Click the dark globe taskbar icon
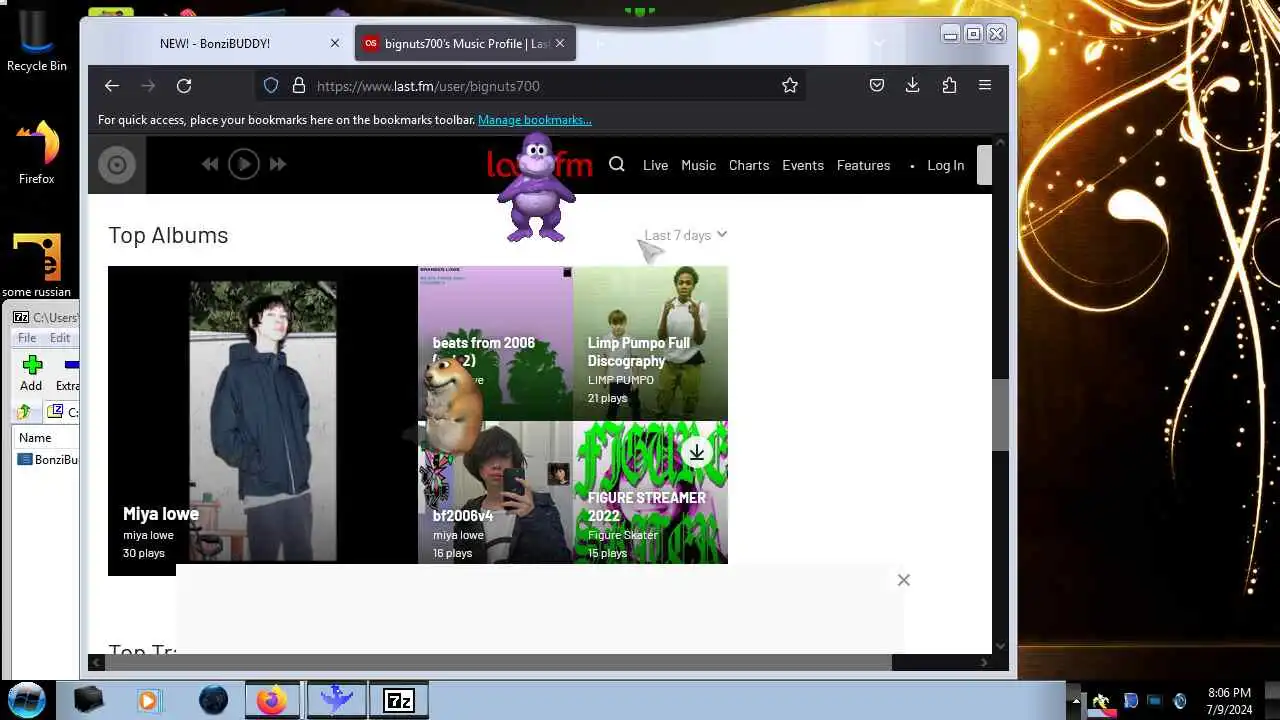 [213, 700]
